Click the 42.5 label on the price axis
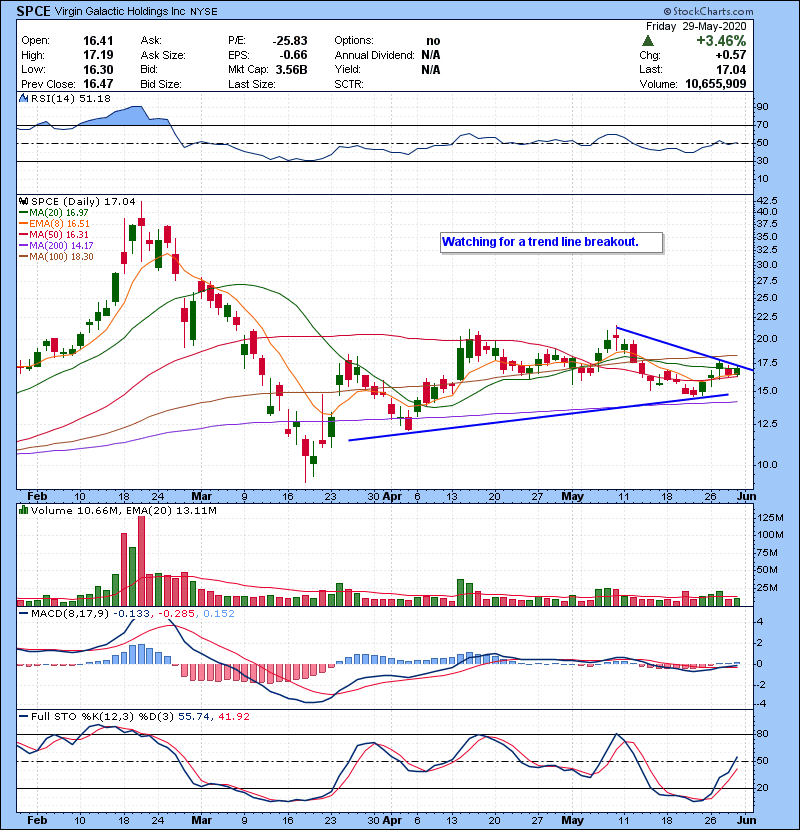This screenshot has height=830, width=800. pos(768,201)
